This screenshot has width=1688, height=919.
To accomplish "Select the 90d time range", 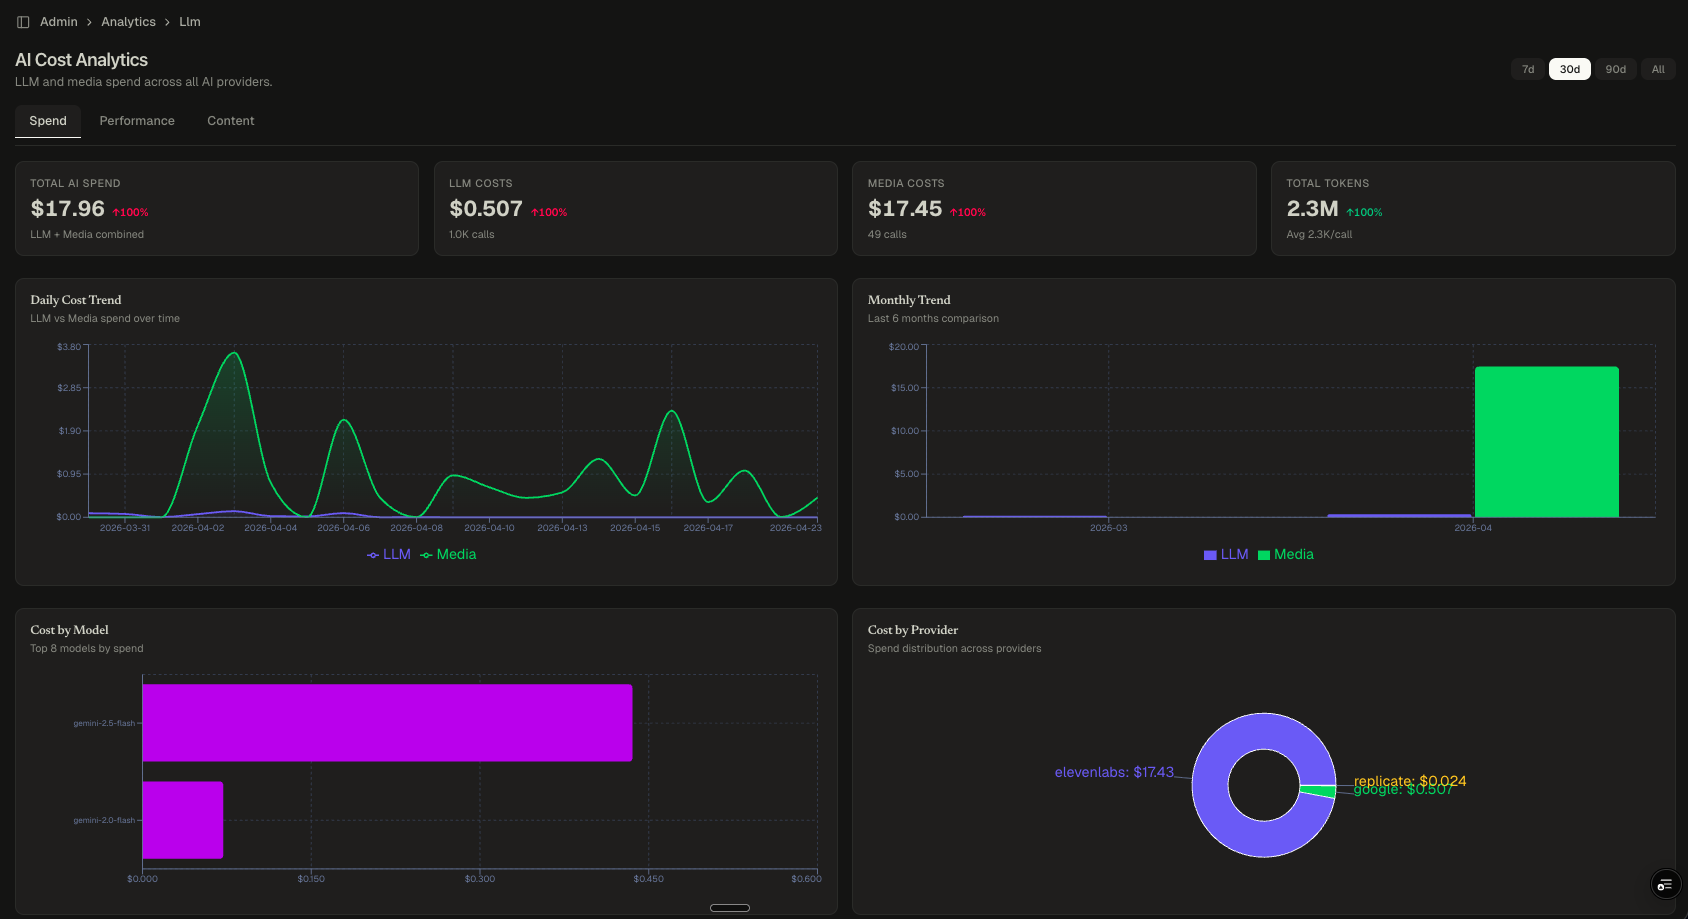I will coord(1616,69).
